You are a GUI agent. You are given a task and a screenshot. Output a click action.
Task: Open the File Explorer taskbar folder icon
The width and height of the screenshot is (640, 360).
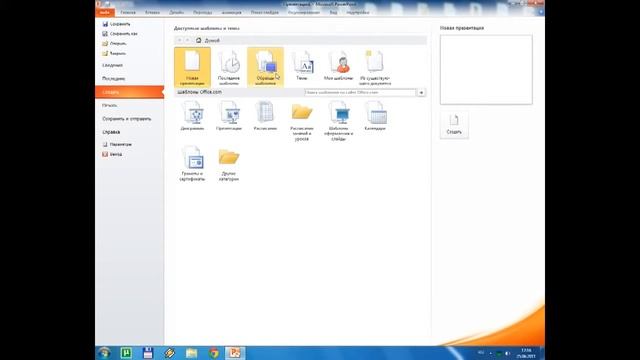point(191,353)
